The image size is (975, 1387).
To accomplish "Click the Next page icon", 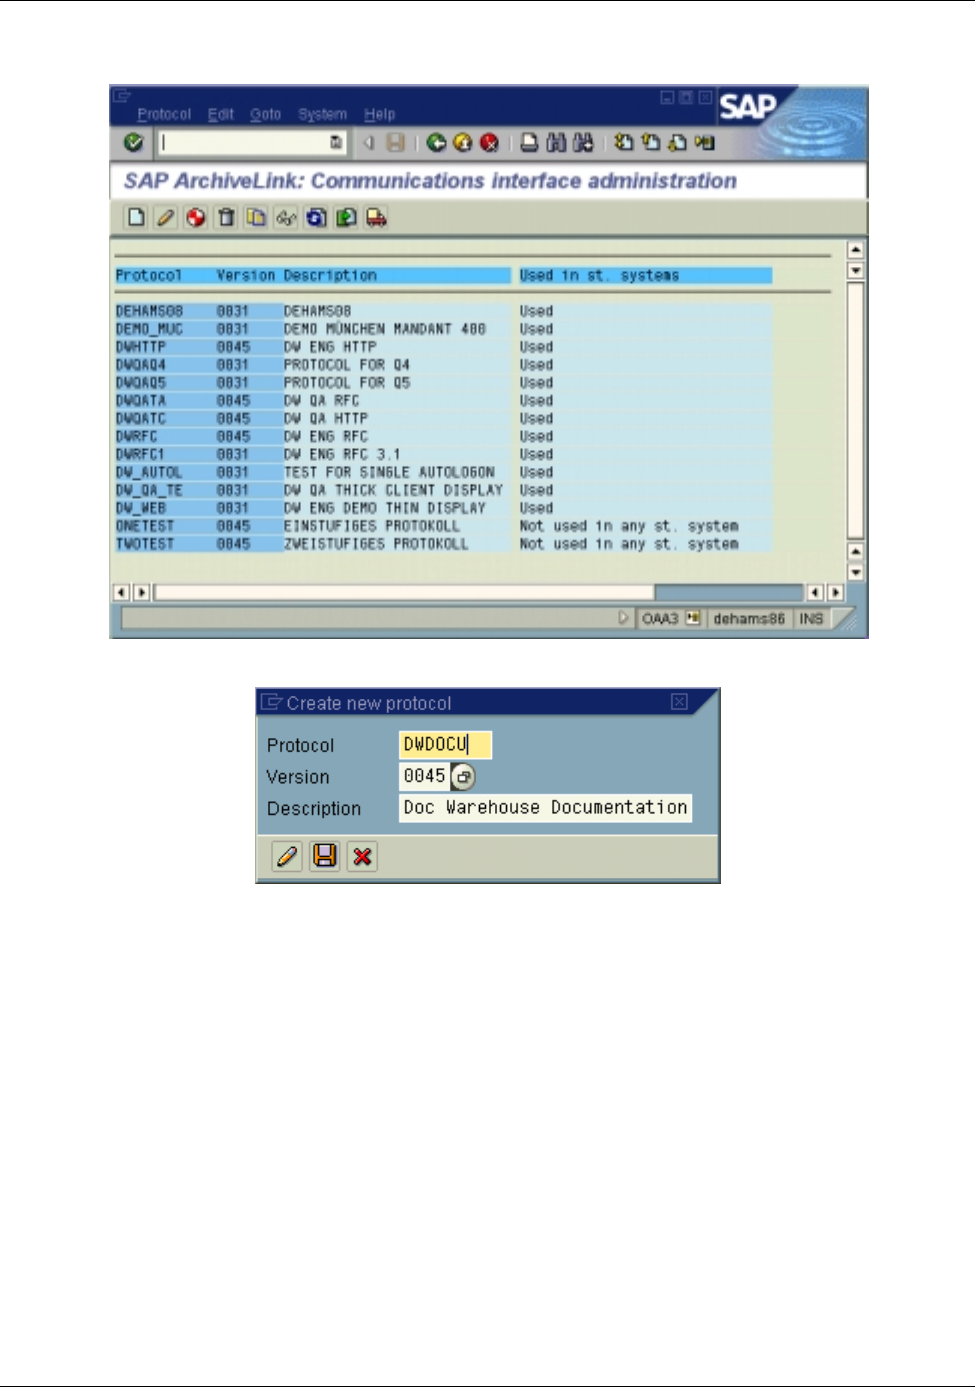I will click(x=678, y=143).
